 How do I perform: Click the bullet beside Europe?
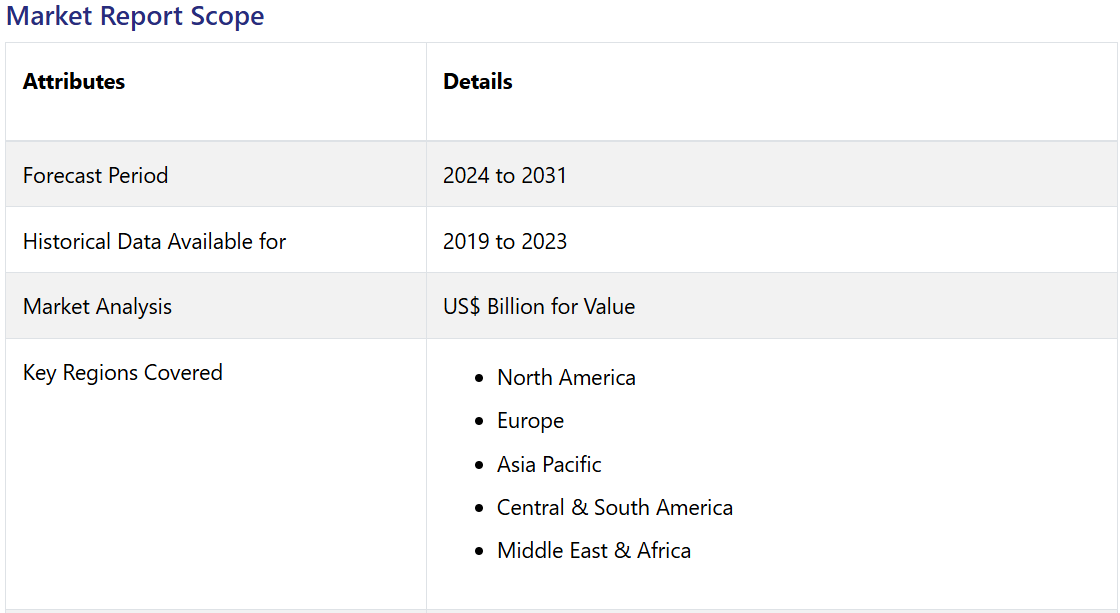coord(480,422)
